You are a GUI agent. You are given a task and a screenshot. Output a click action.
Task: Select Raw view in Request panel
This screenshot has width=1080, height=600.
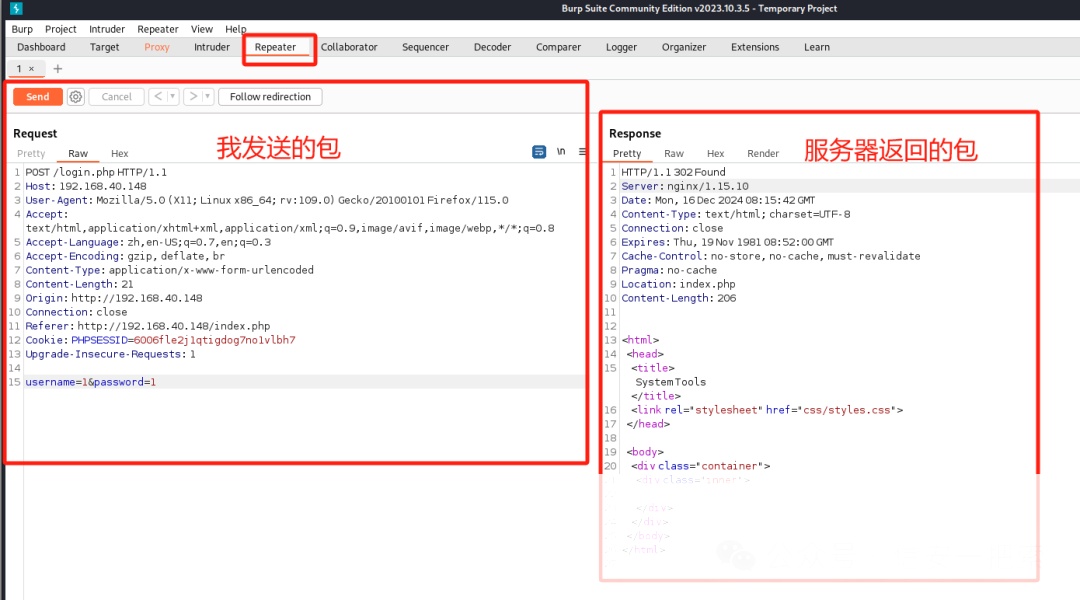pos(78,154)
